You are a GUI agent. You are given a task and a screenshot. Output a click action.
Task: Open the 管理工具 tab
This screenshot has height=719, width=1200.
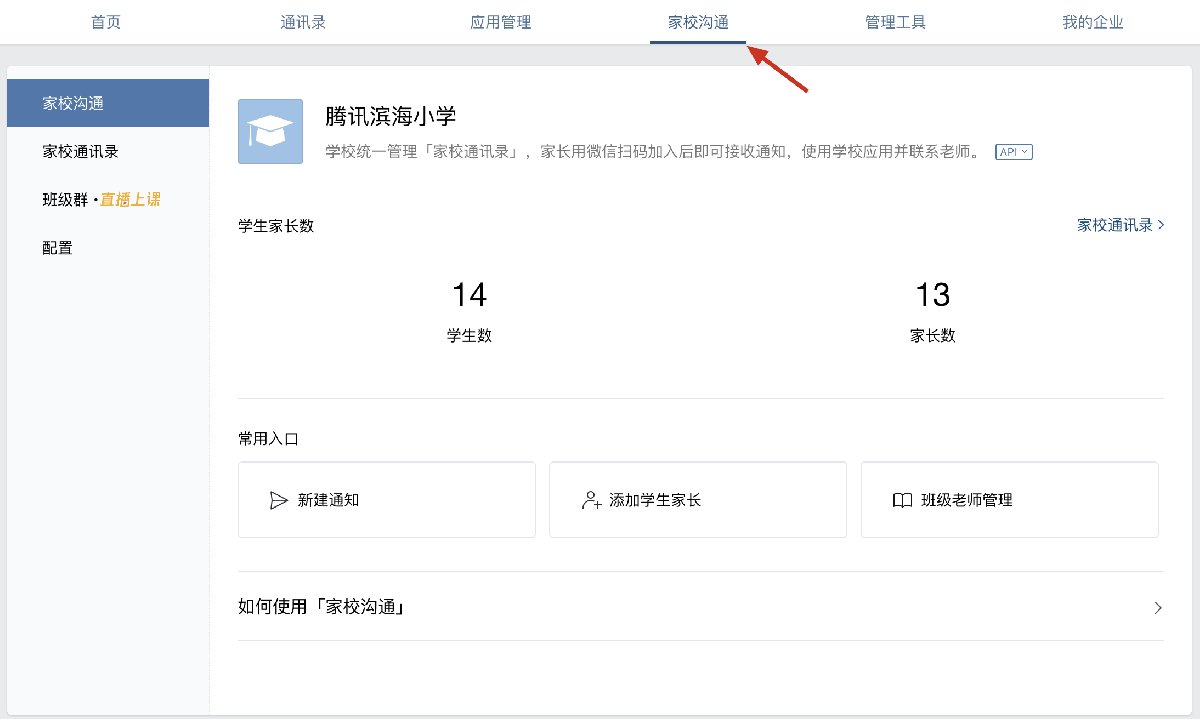click(x=895, y=22)
